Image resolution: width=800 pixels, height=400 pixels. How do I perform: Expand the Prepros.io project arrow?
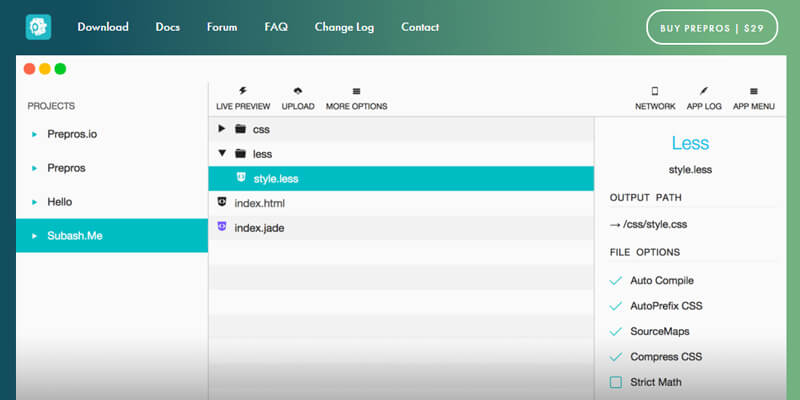(x=34, y=134)
